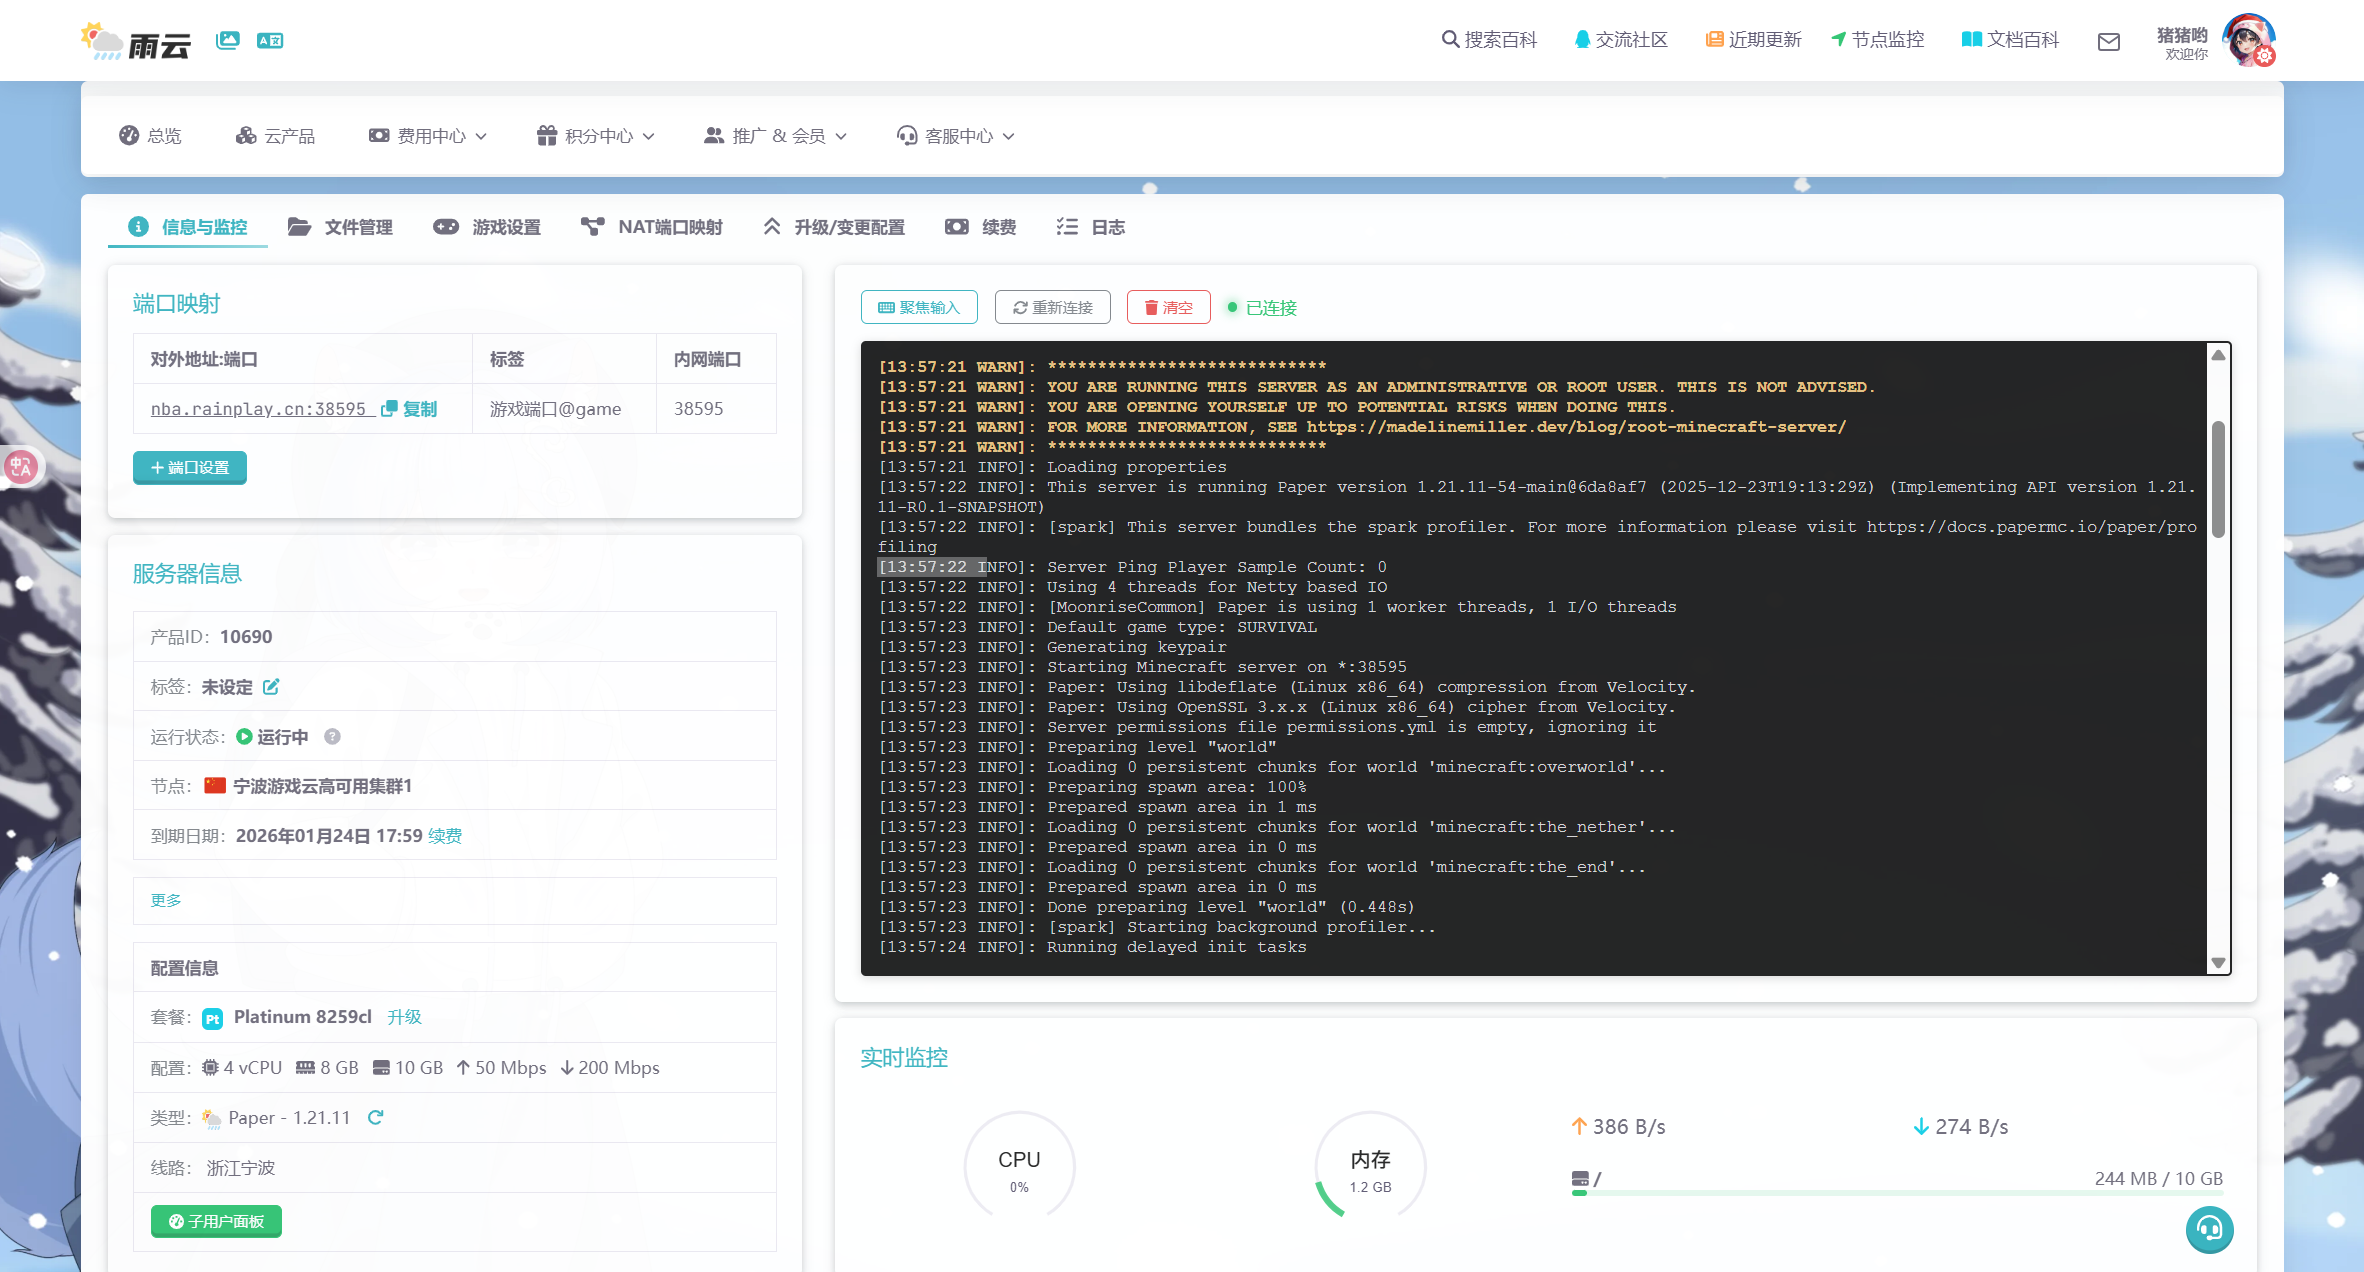The height and width of the screenshot is (1272, 2364).
Task: Click the 端口设置 button
Action: 190,468
